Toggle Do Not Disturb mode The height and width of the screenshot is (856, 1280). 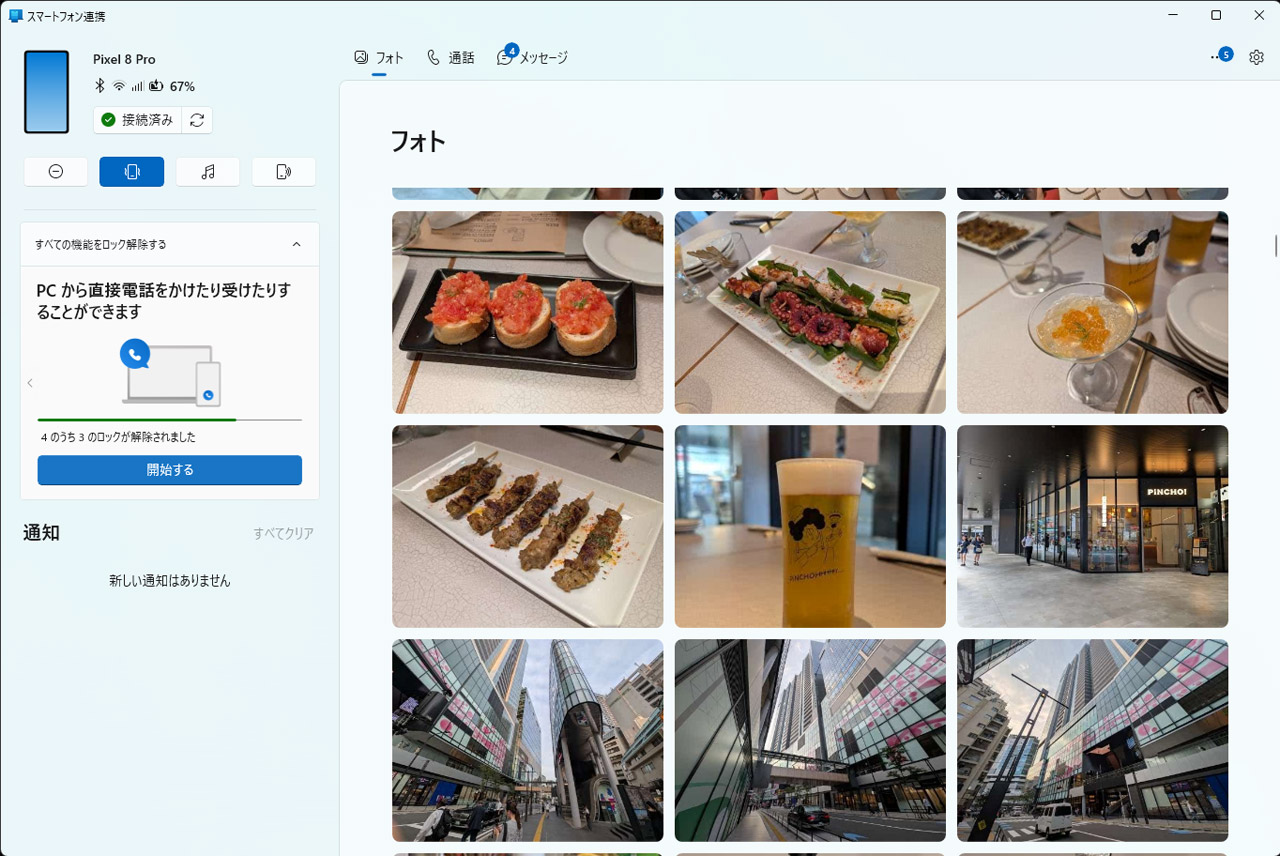[x=55, y=171]
